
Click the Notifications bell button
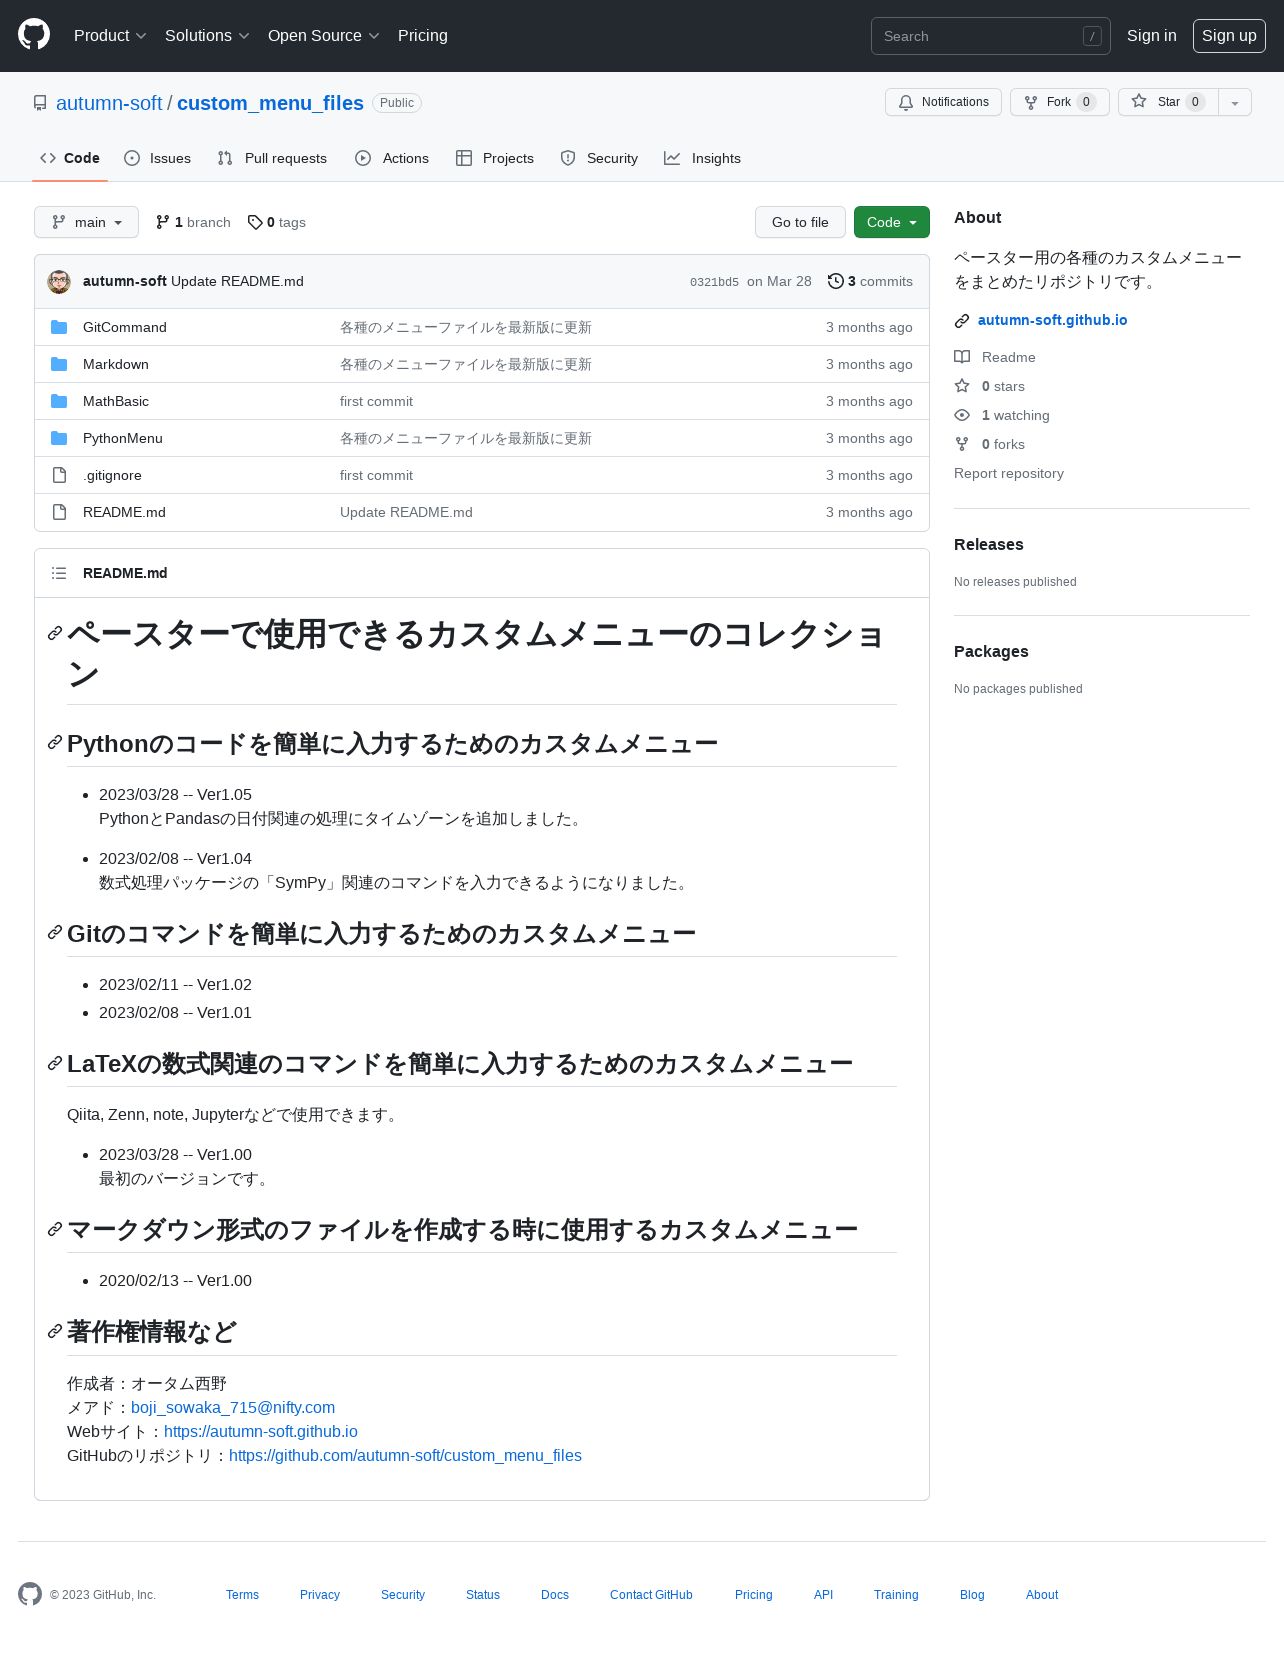(x=943, y=102)
